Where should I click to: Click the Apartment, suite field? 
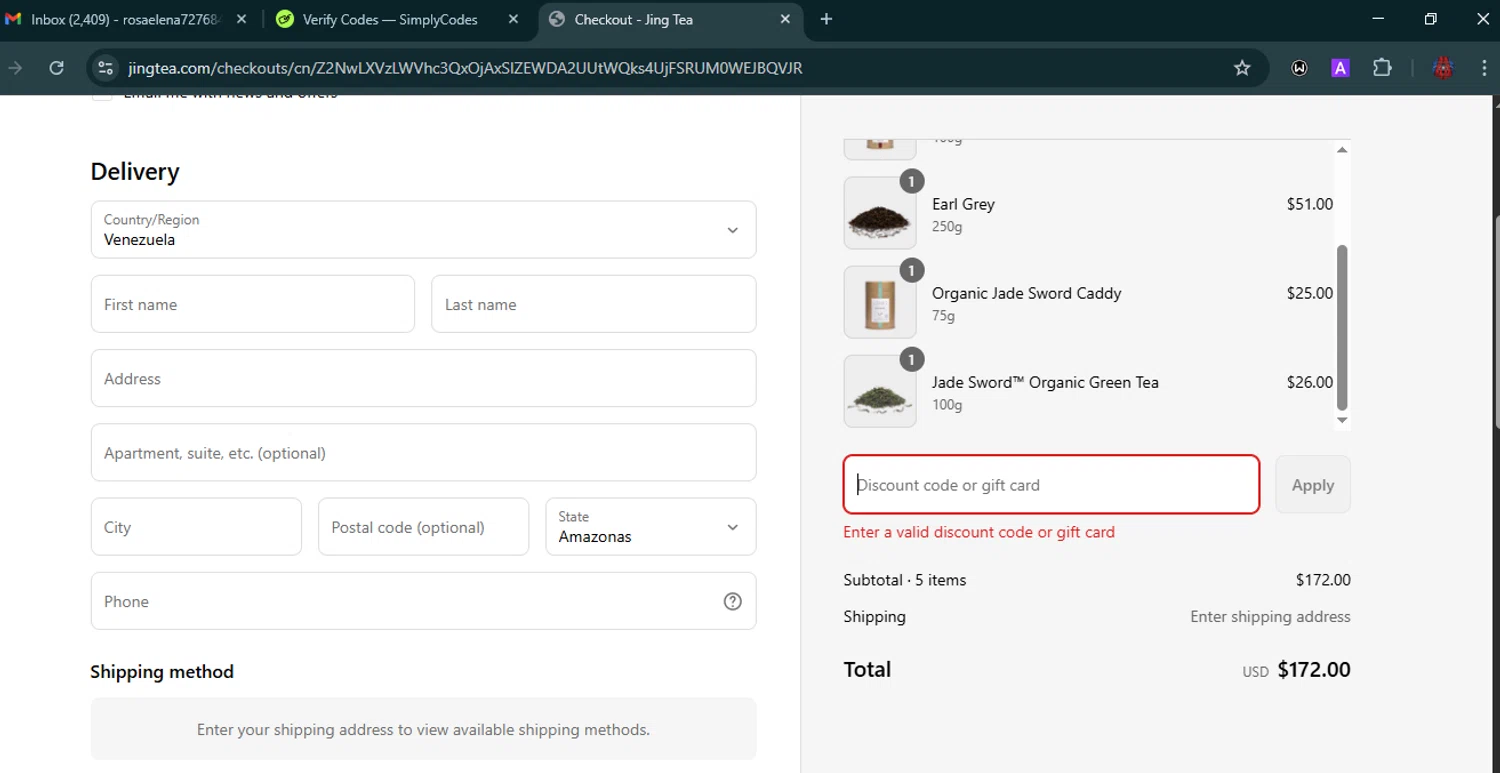point(423,453)
